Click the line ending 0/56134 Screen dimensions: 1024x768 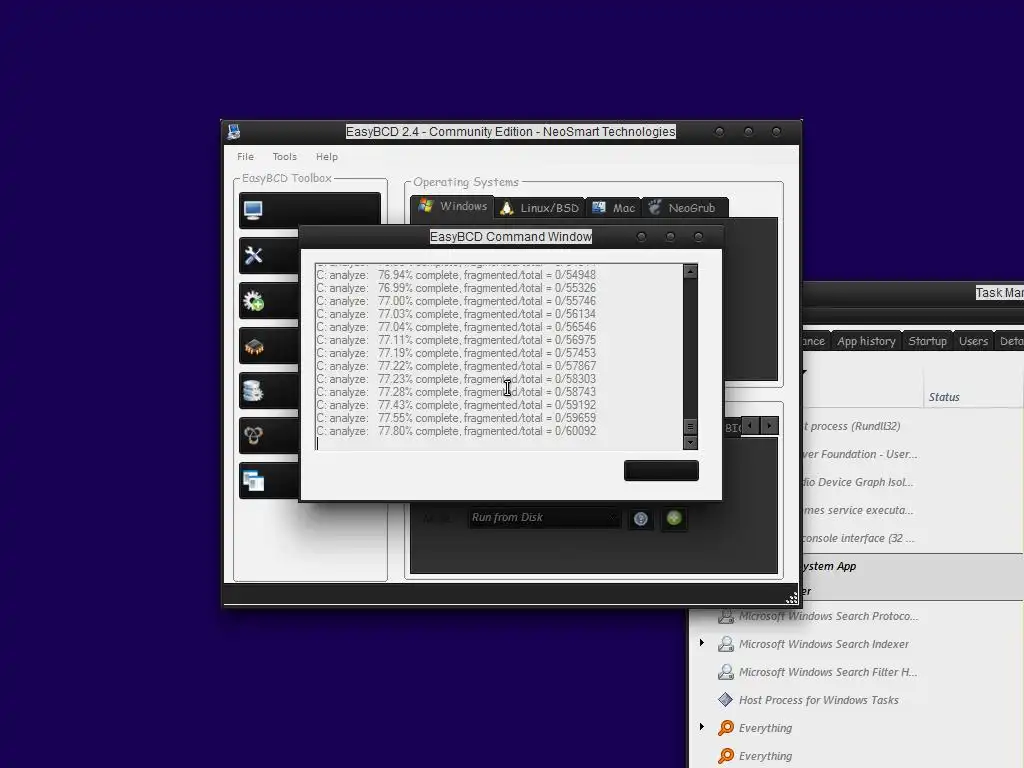pos(456,314)
